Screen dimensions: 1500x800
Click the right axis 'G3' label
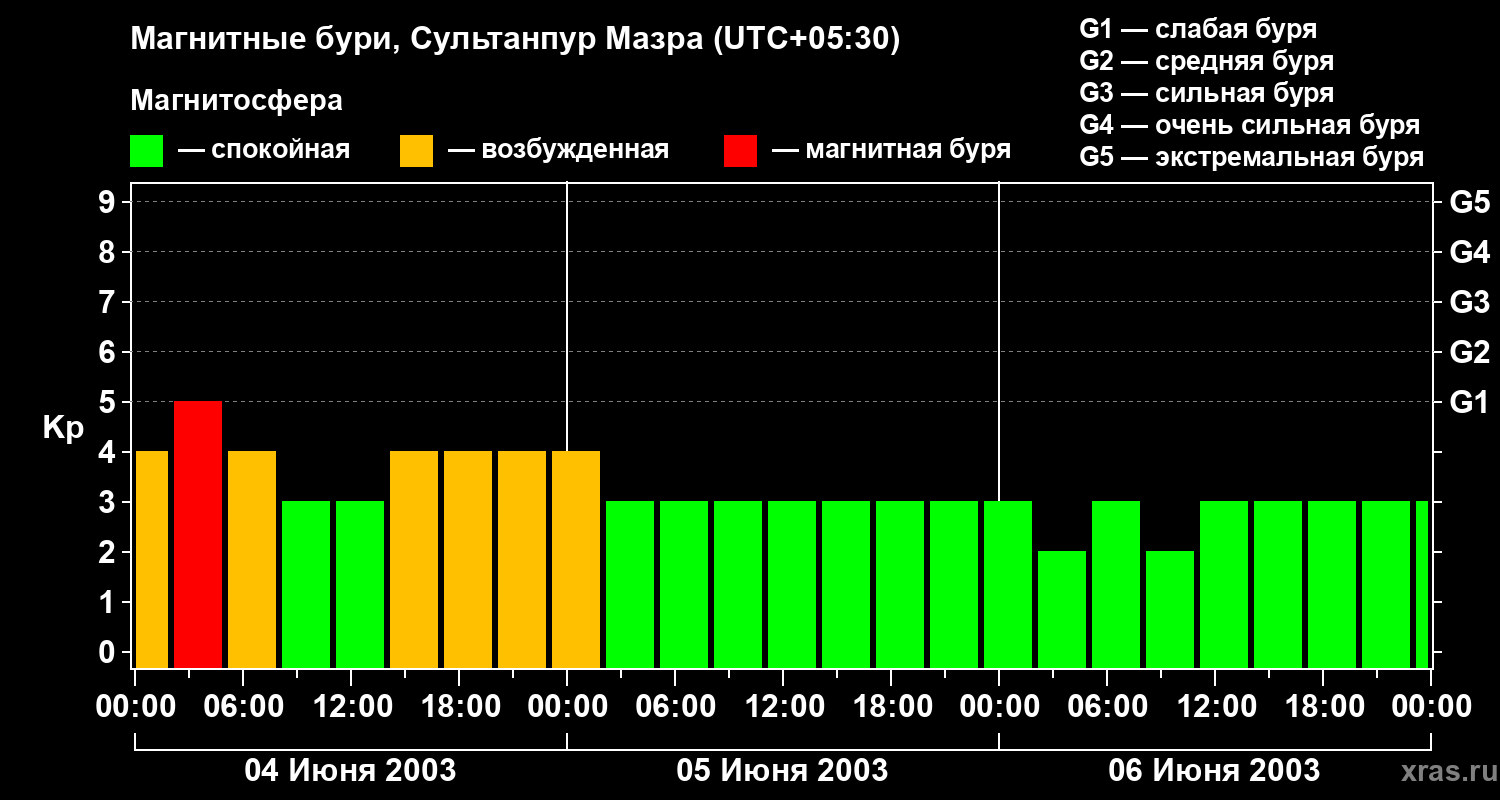point(1470,302)
